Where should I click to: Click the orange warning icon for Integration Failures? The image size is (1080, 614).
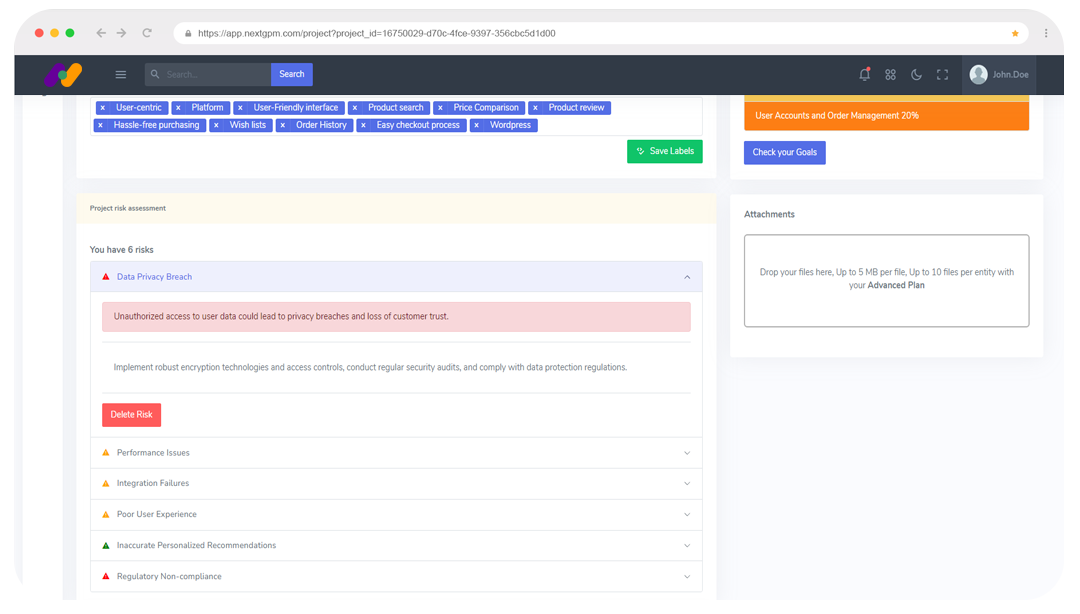(106, 484)
